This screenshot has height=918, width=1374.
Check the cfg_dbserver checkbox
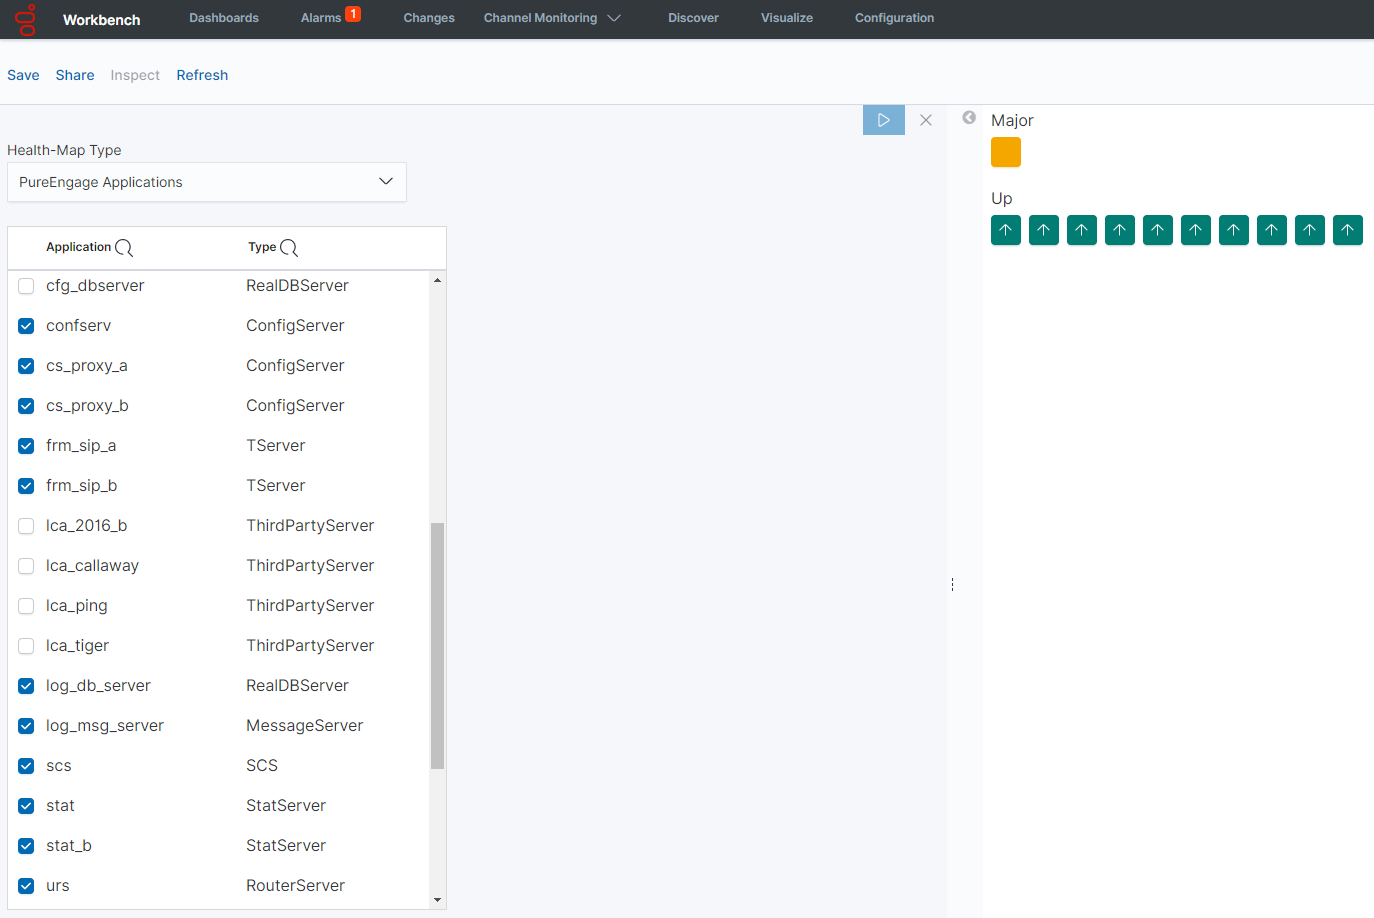(26, 286)
